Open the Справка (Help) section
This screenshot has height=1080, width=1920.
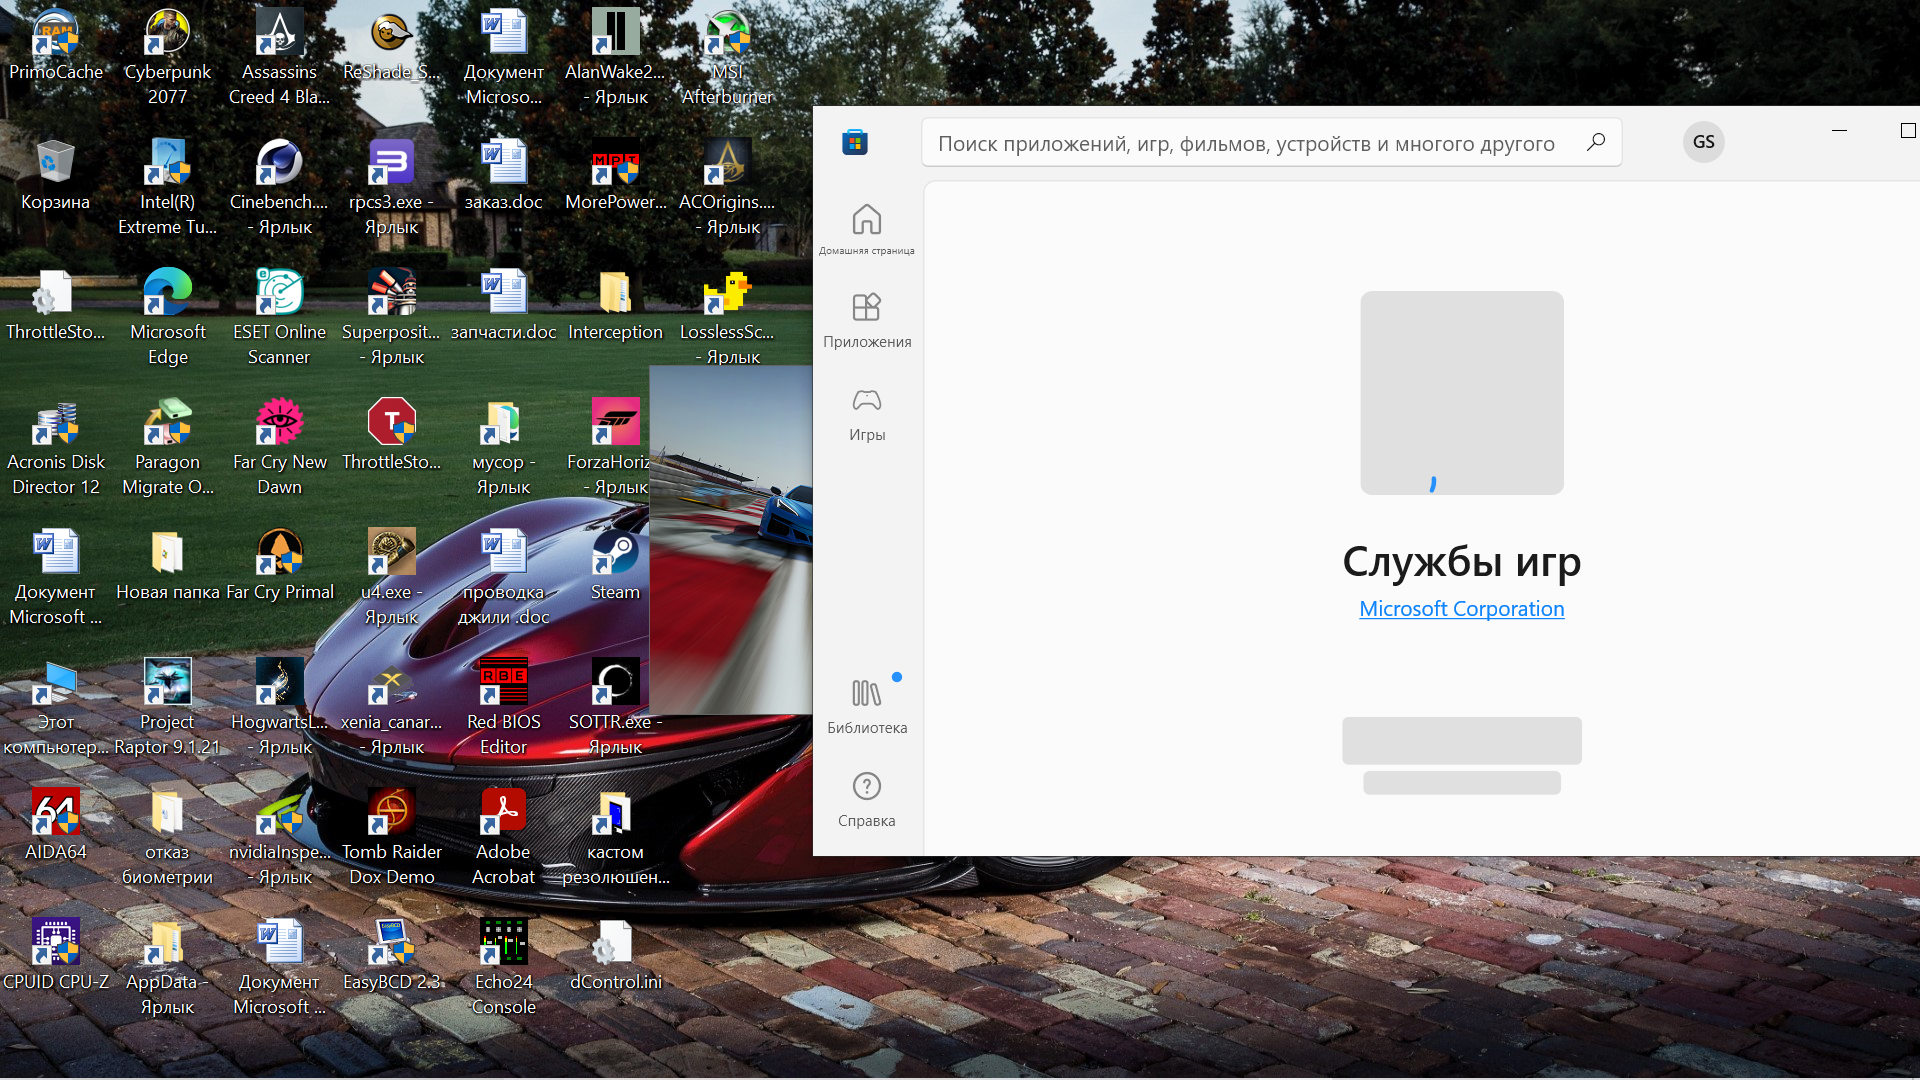(866, 799)
